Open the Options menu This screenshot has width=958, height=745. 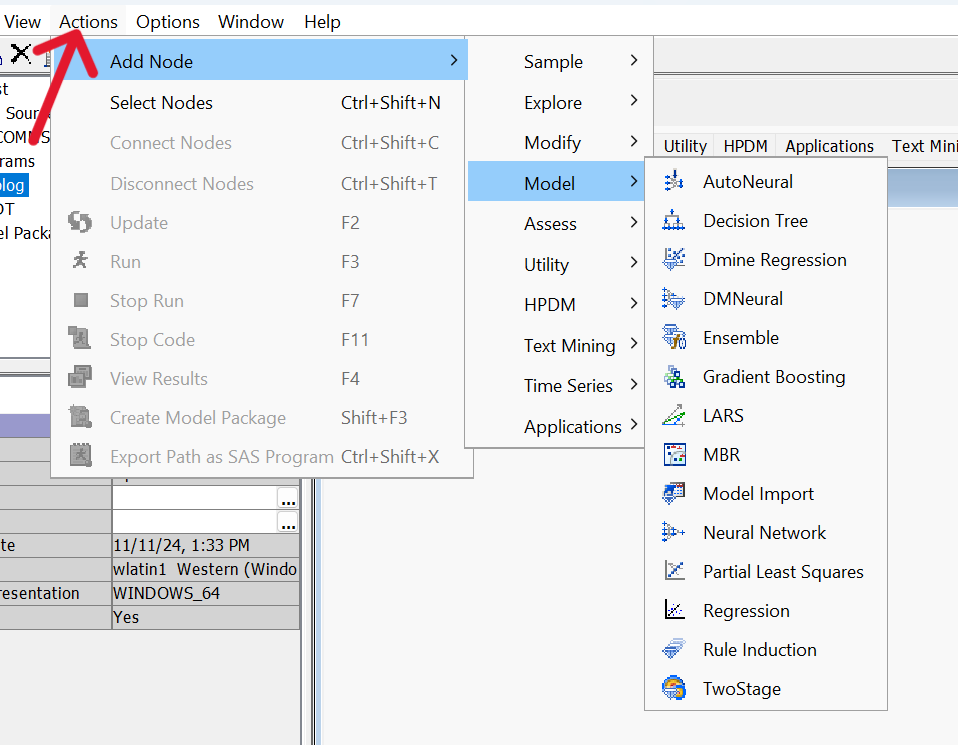coord(168,22)
